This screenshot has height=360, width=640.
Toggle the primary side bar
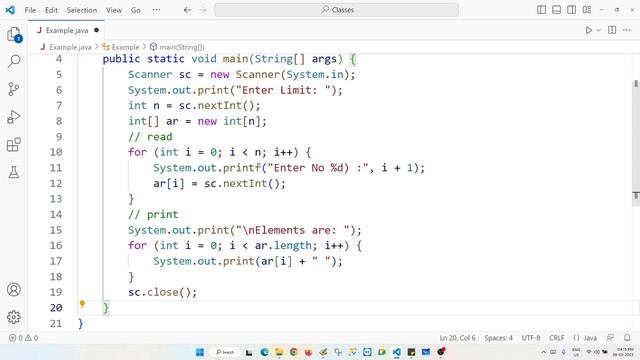541,9
